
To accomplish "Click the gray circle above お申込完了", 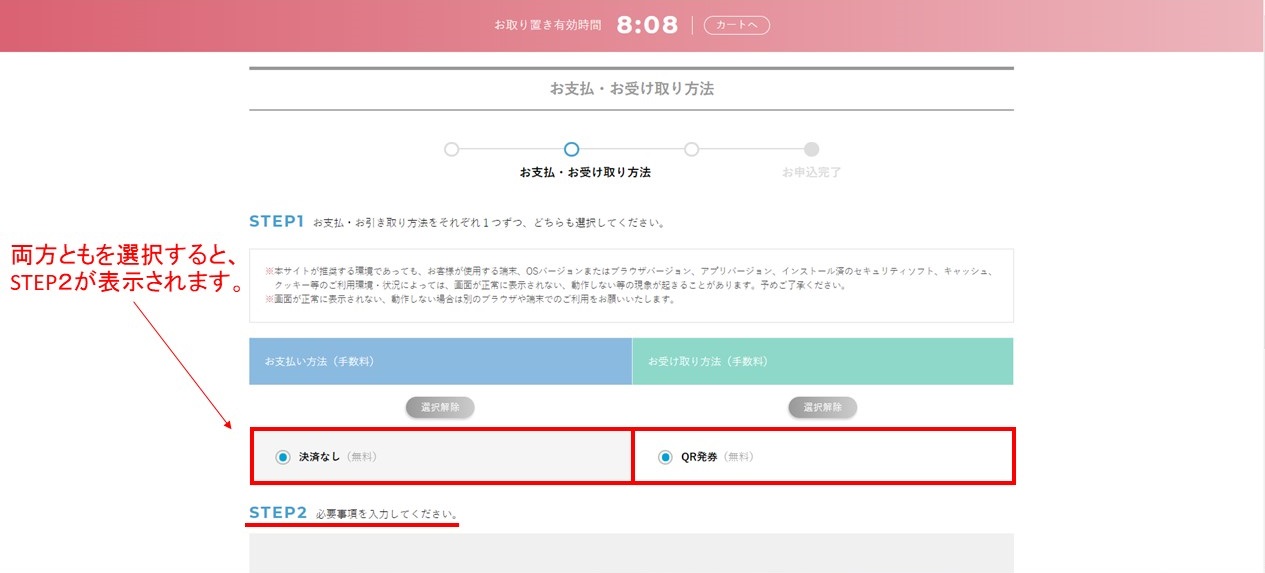I will 811,149.
